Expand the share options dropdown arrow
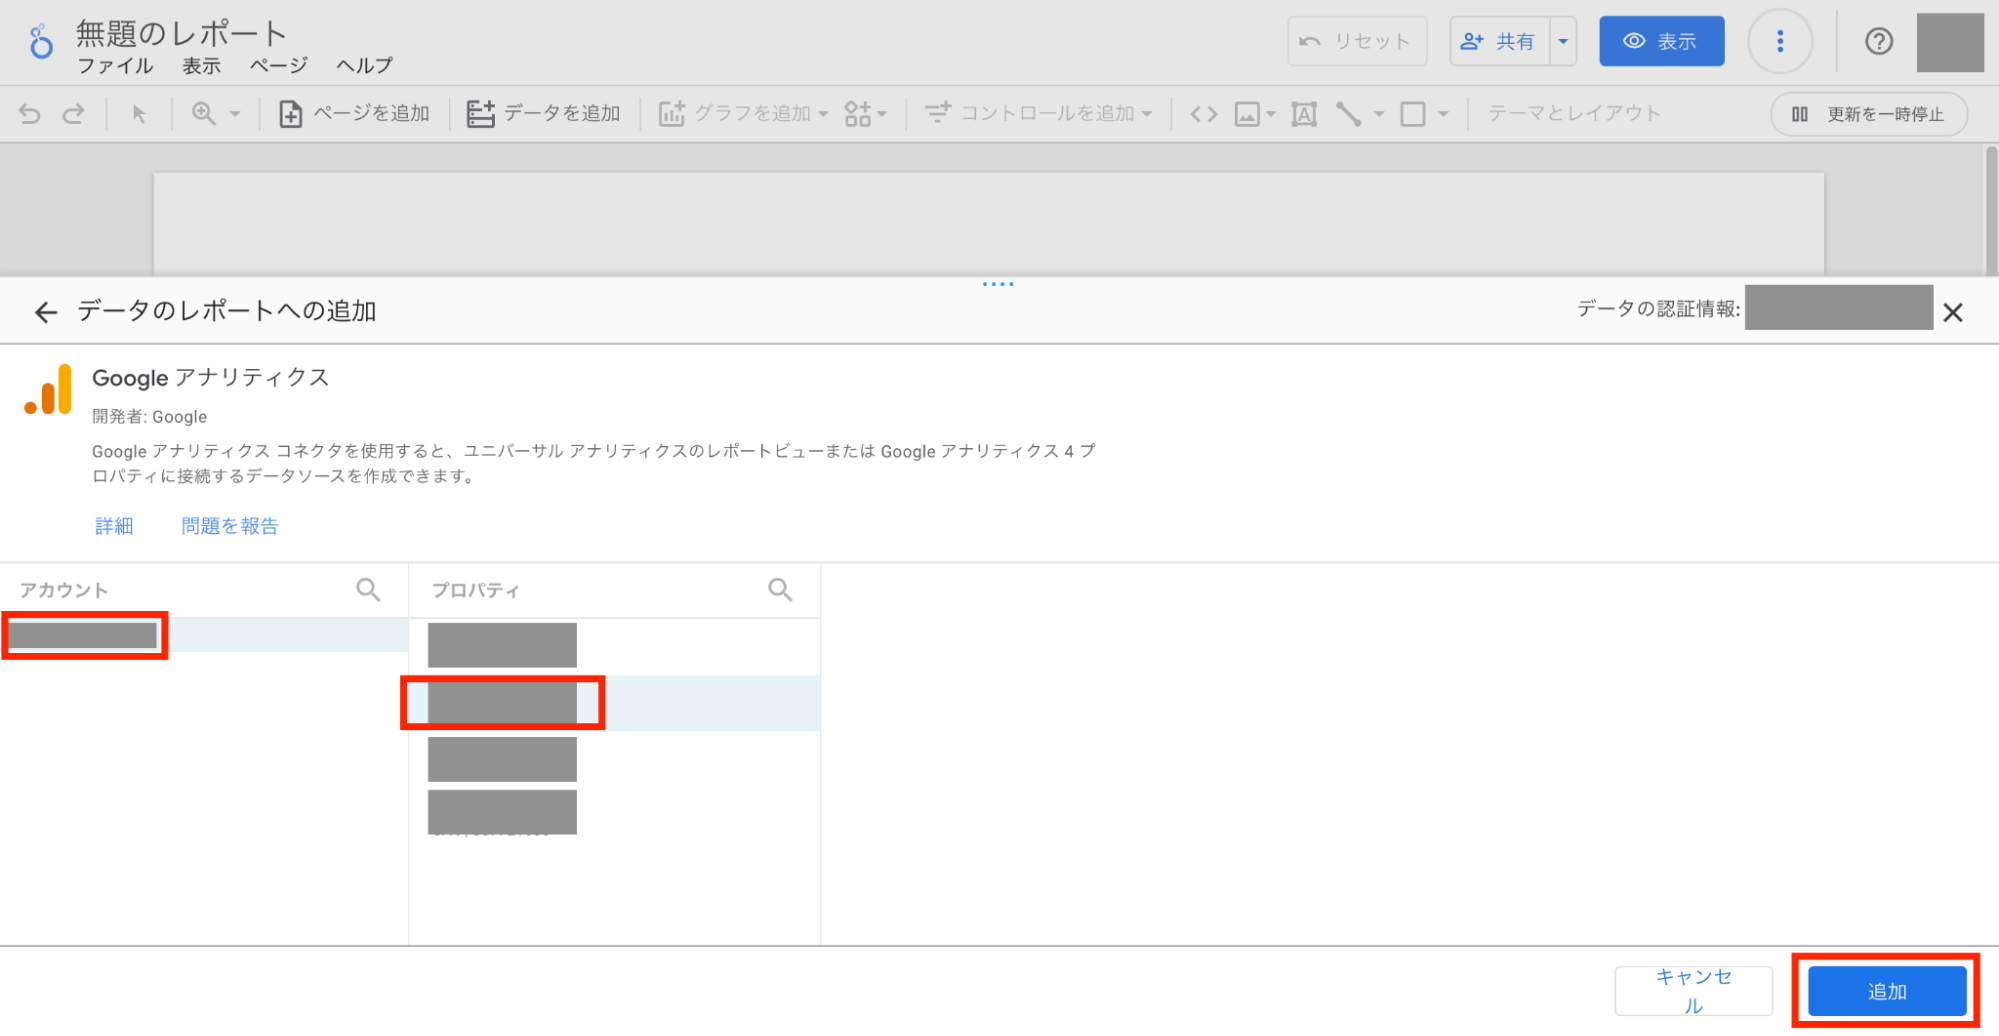 point(1563,42)
